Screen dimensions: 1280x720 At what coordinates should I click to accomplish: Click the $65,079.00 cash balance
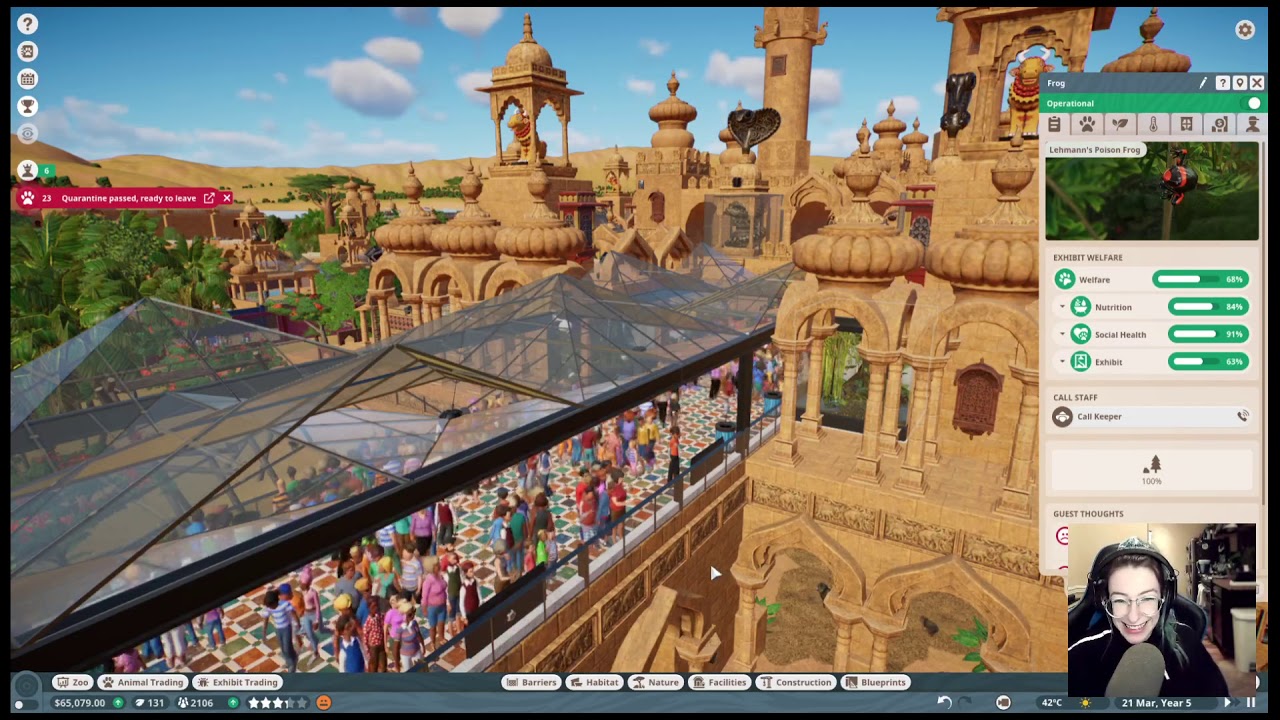click(80, 703)
